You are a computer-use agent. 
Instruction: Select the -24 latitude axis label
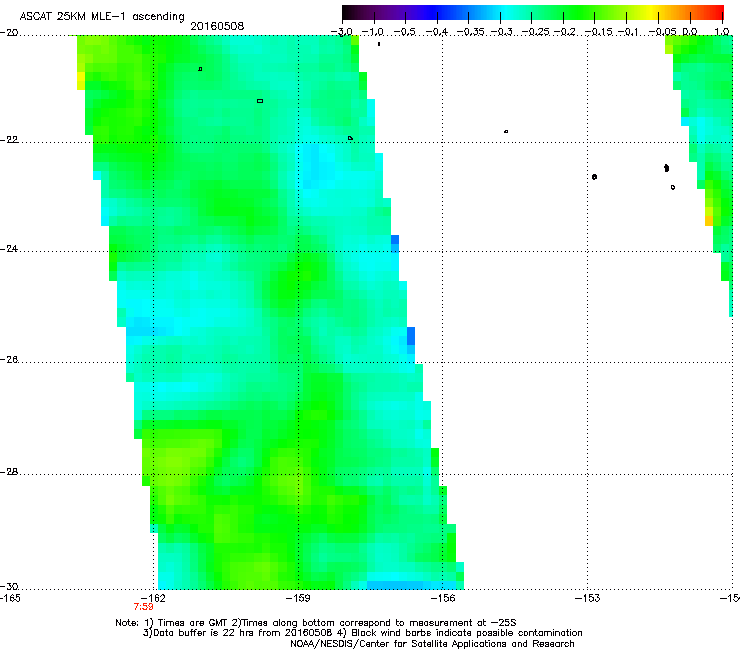(x=9, y=249)
